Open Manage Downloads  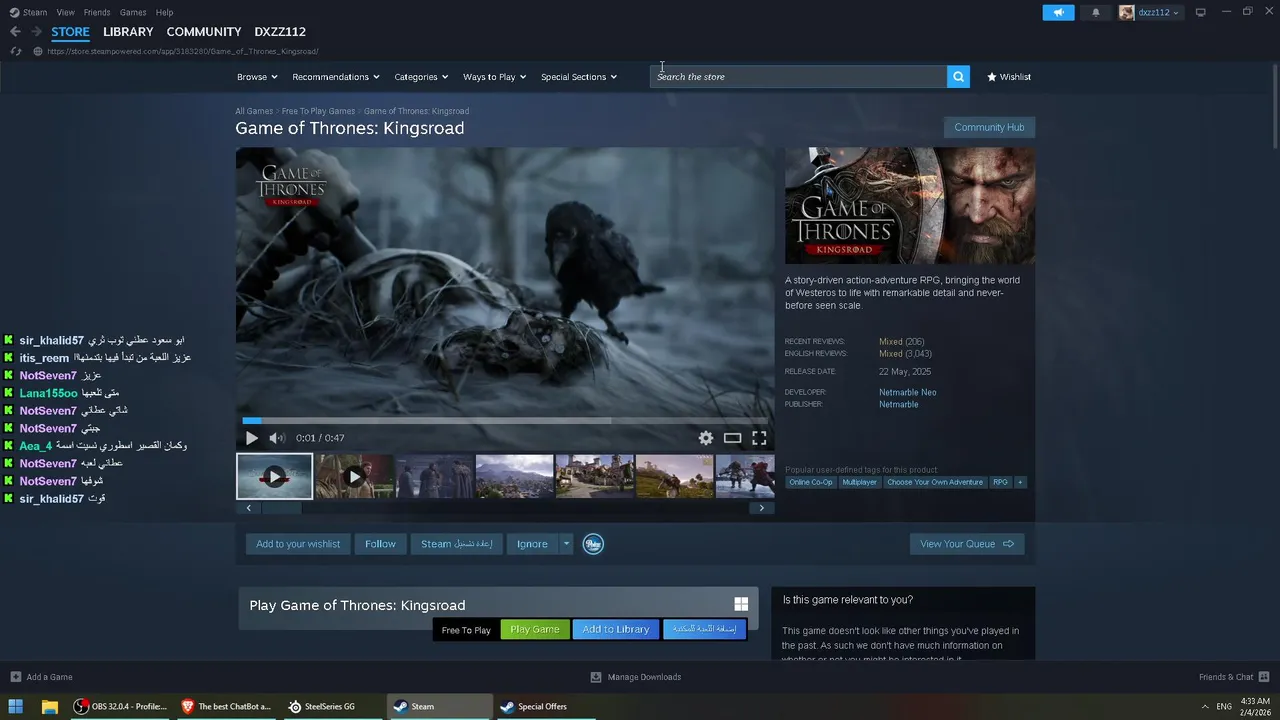pyautogui.click(x=636, y=677)
